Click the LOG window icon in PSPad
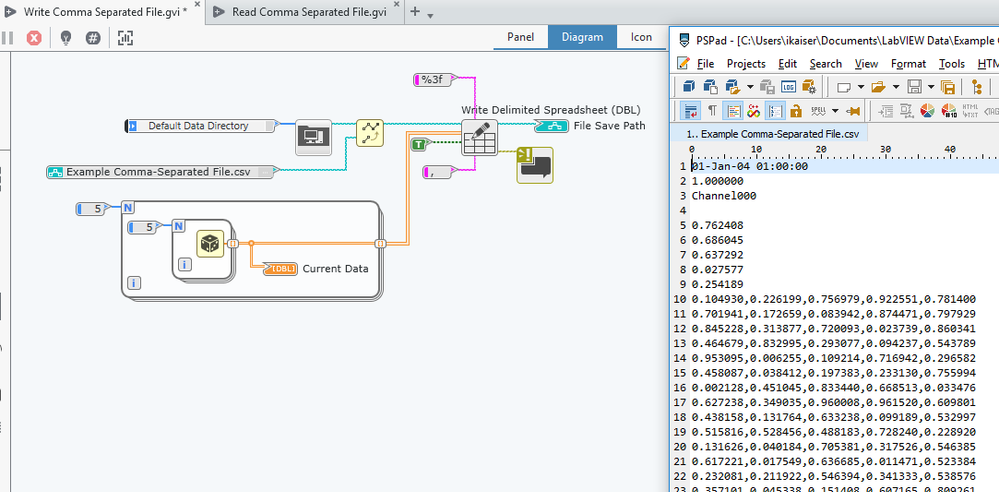The height and width of the screenshot is (492, 999). [789, 86]
